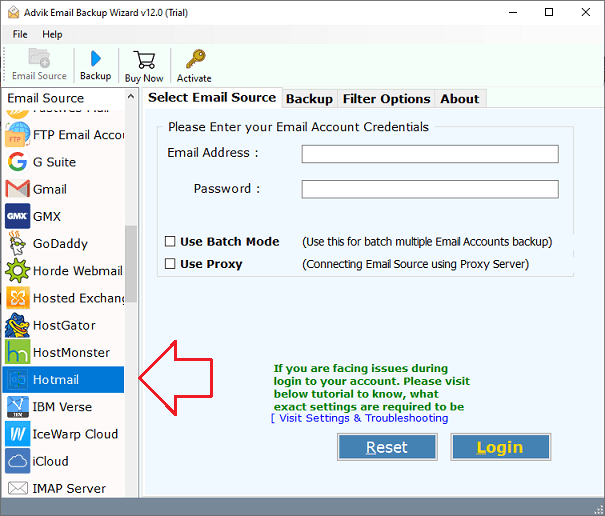Click the Activate key icon
This screenshot has width=605, height=516.
pos(195,59)
